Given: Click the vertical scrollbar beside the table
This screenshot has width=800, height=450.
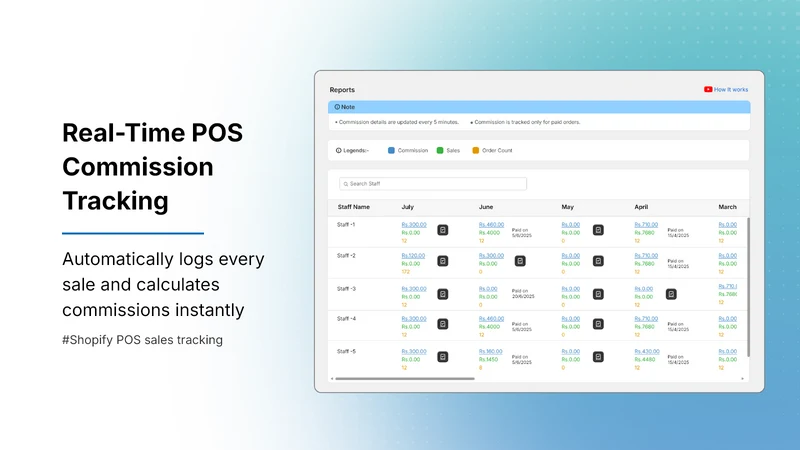Looking at the screenshot, I should (x=748, y=287).
